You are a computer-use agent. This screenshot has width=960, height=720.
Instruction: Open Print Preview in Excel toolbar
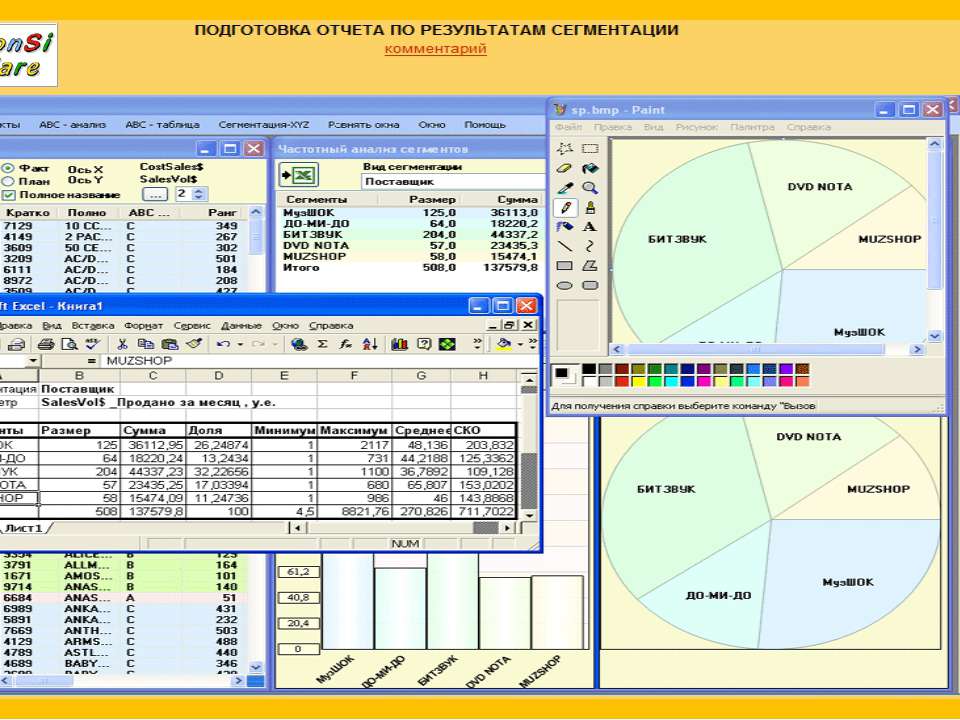(69, 344)
